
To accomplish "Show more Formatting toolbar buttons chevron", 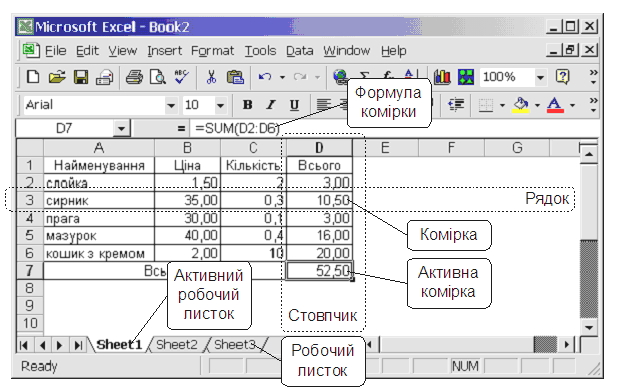I will (x=593, y=105).
